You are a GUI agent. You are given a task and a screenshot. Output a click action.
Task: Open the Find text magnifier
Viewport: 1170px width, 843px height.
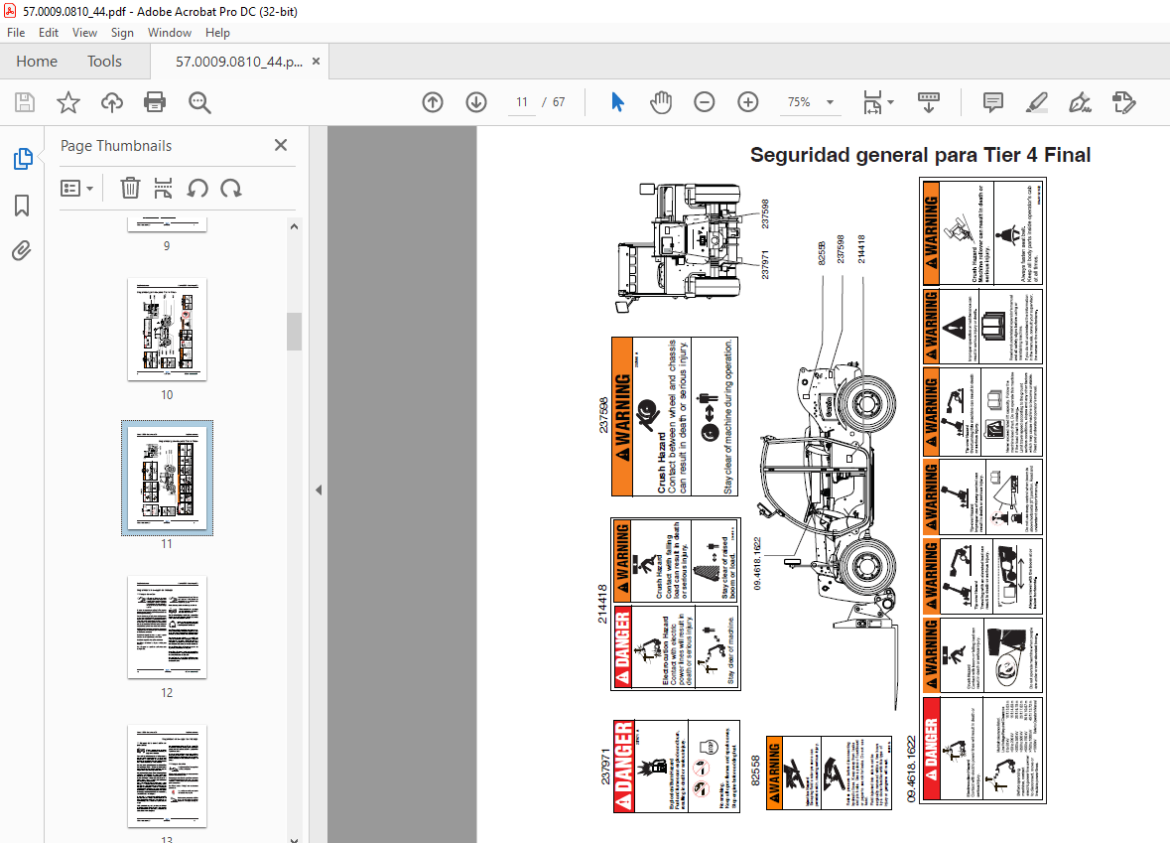tap(199, 102)
